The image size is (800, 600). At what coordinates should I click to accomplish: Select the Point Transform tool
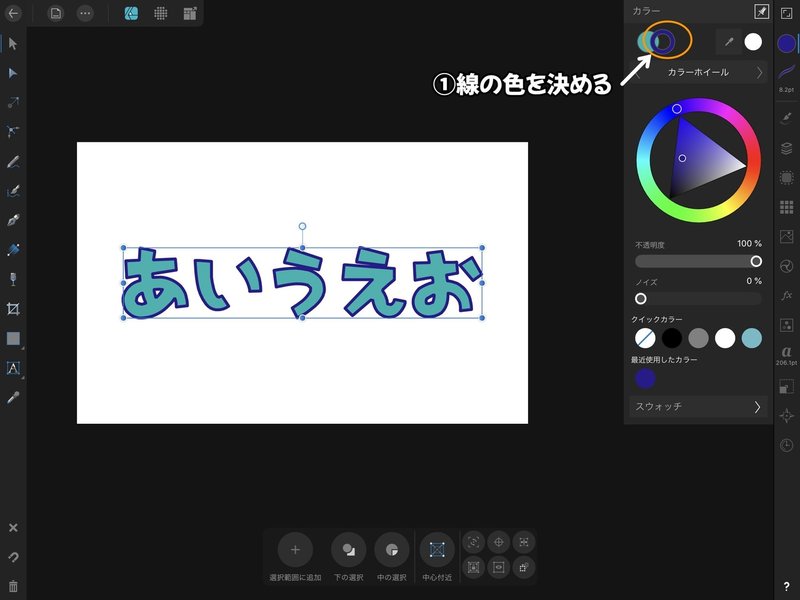[x=13, y=103]
